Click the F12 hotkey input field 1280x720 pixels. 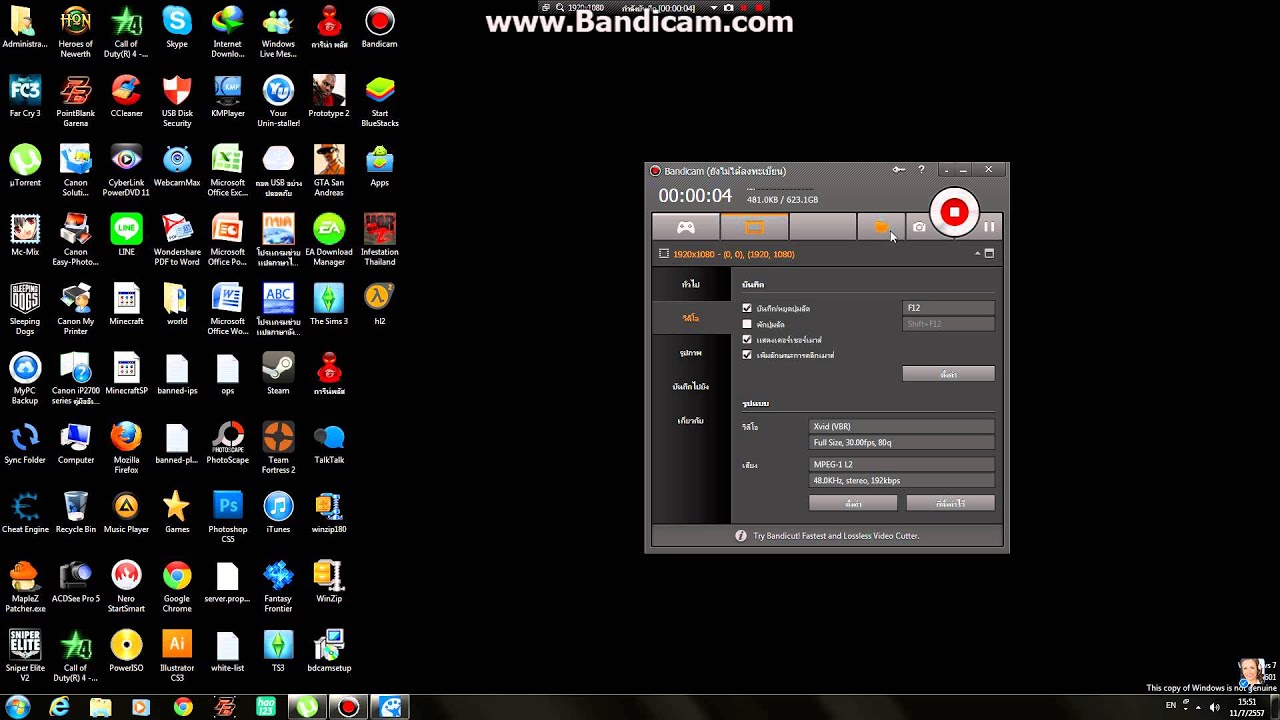949,308
